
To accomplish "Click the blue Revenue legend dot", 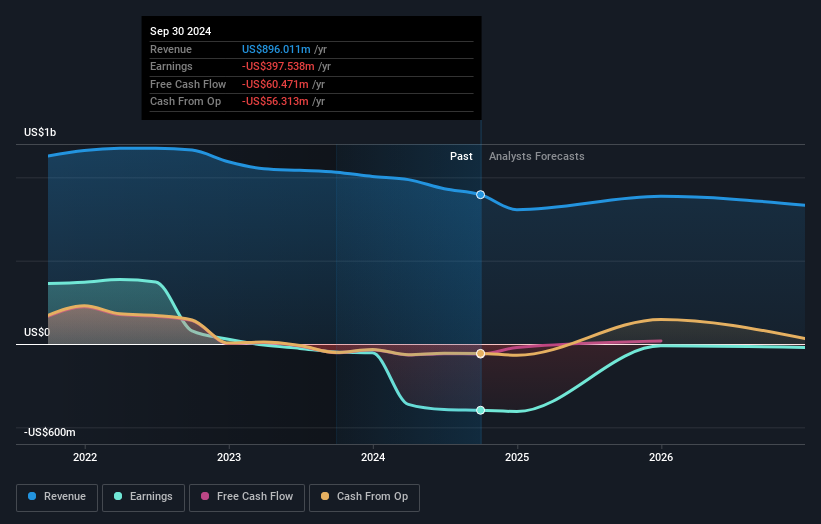I will [x=32, y=496].
